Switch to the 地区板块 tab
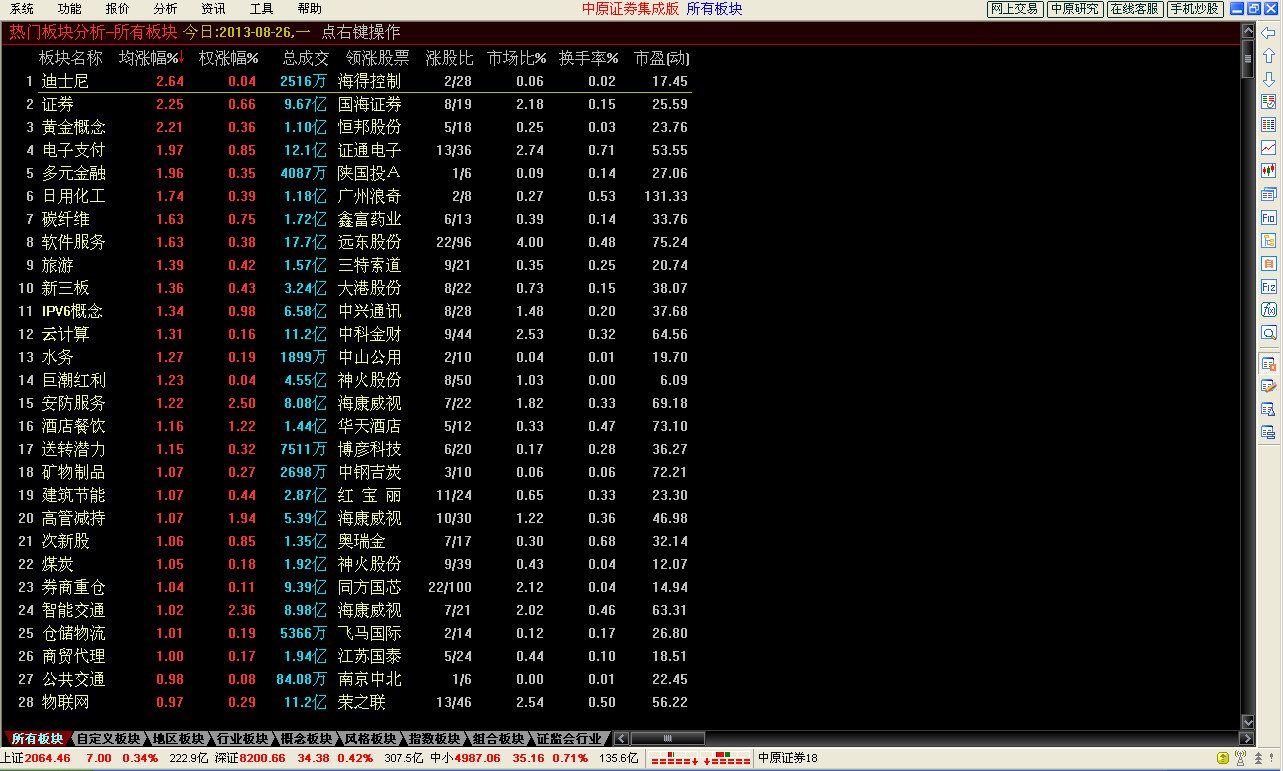 [179, 739]
